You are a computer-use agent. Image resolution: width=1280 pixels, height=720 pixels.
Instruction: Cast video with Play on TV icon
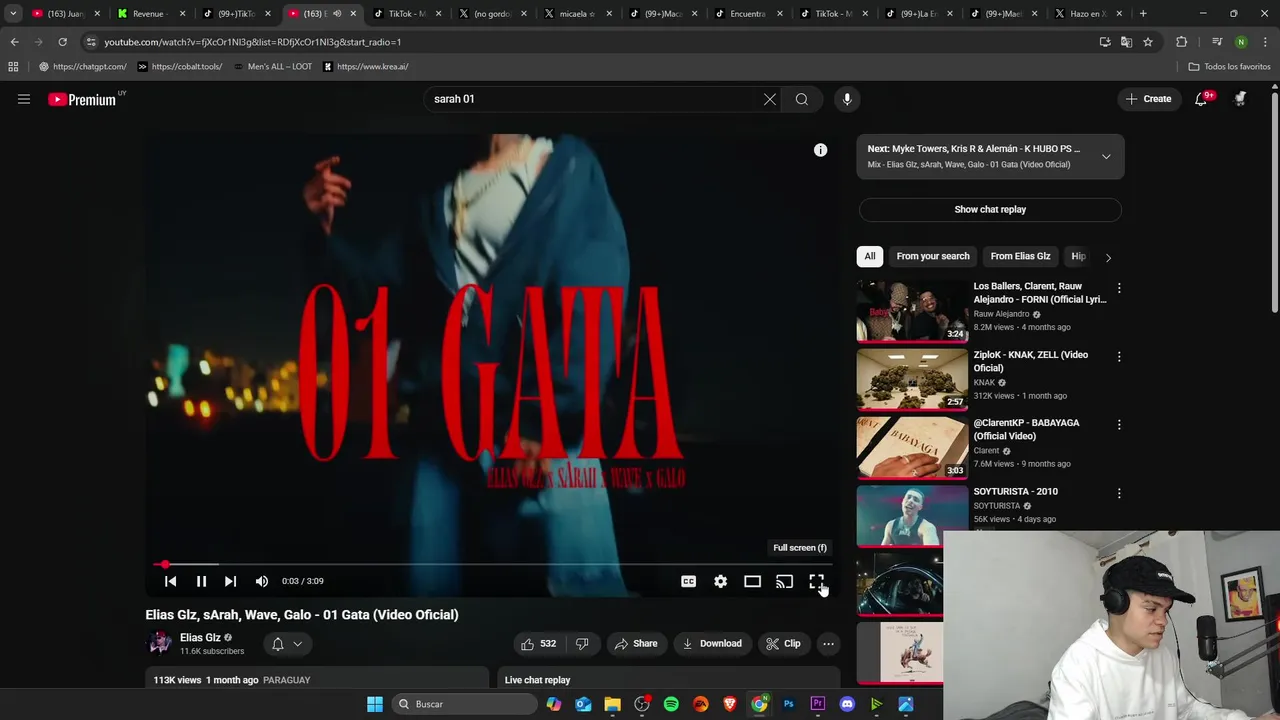point(785,581)
